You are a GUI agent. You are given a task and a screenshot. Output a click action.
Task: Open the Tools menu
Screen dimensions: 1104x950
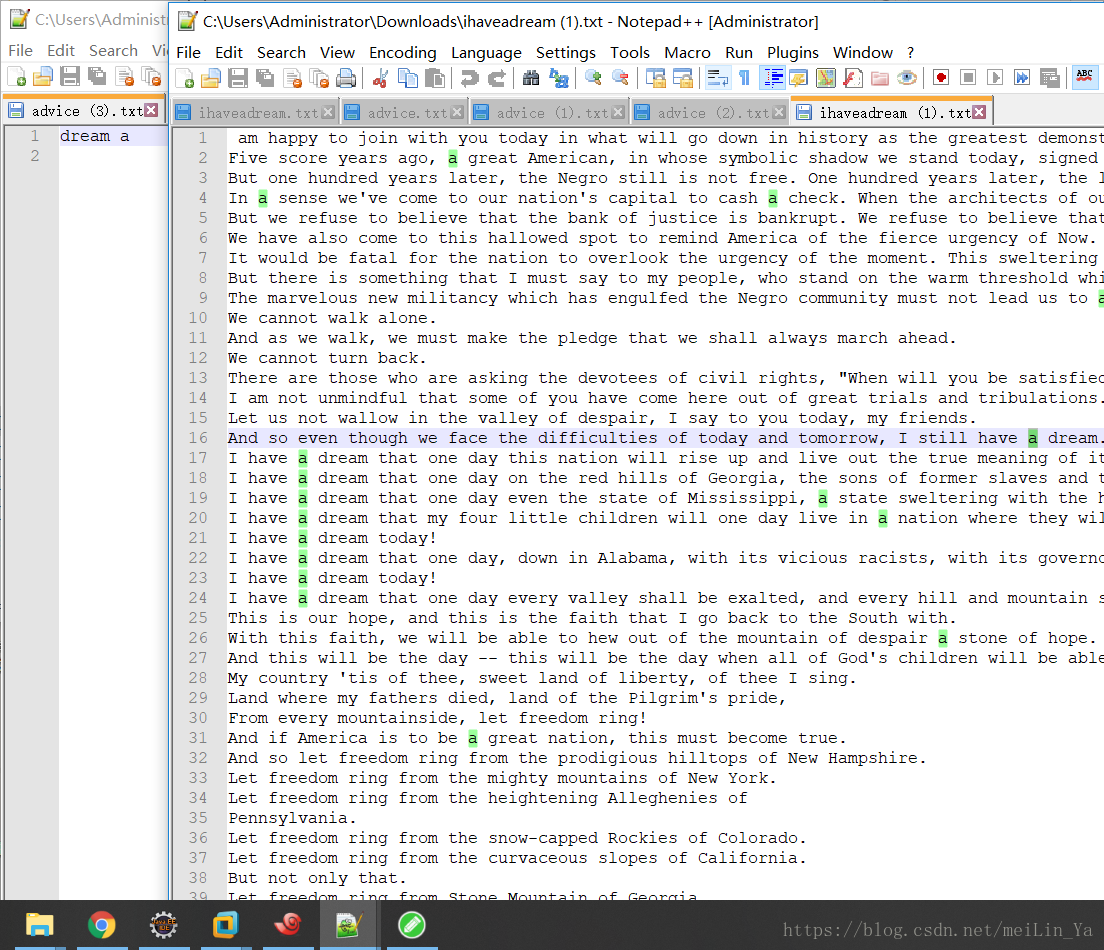click(630, 53)
